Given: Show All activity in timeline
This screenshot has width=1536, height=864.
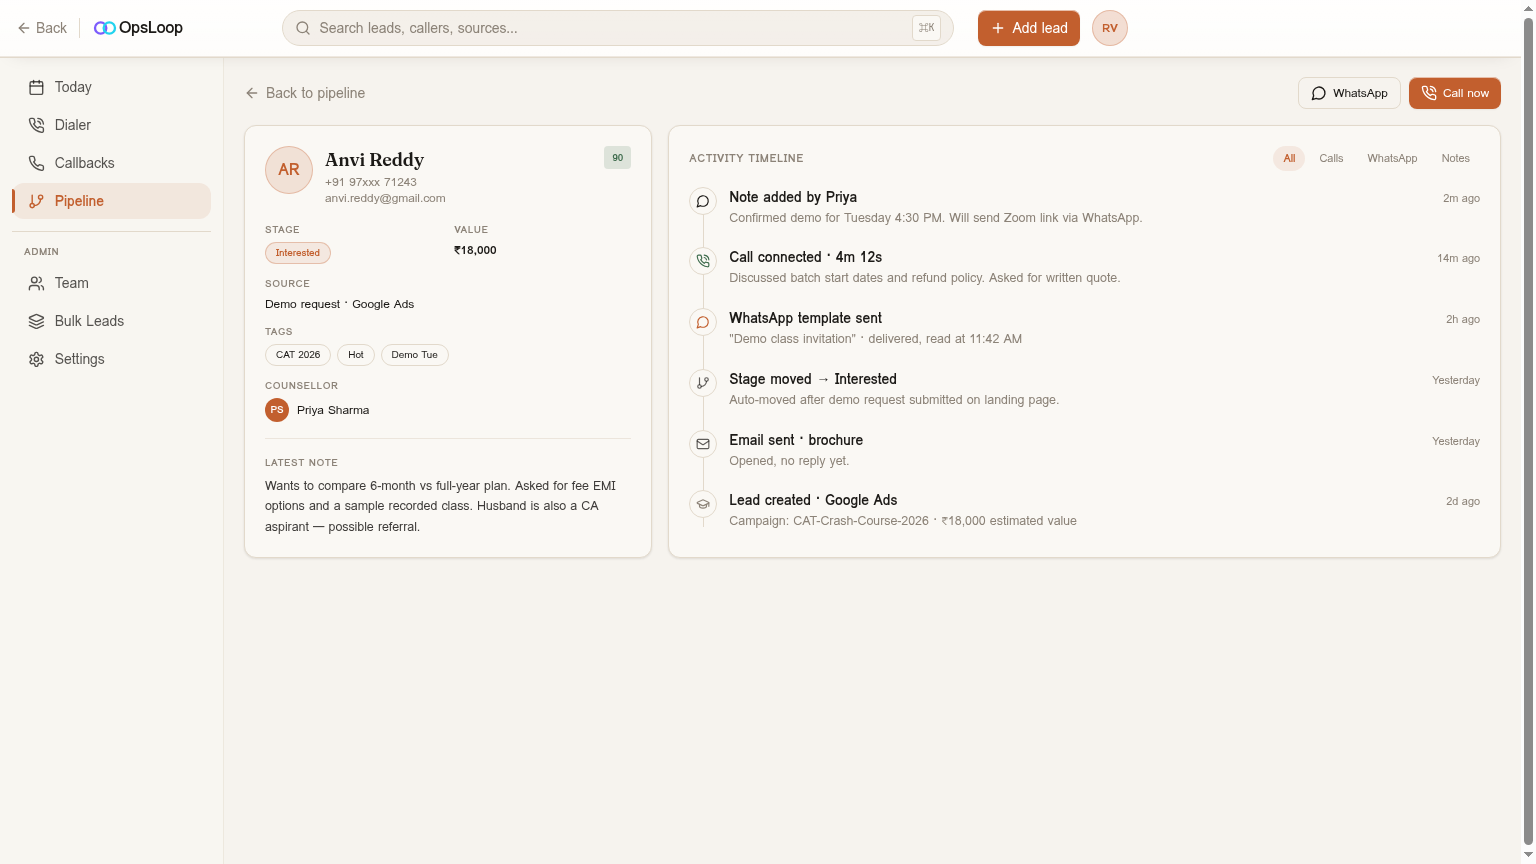Looking at the screenshot, I should pos(1289,158).
